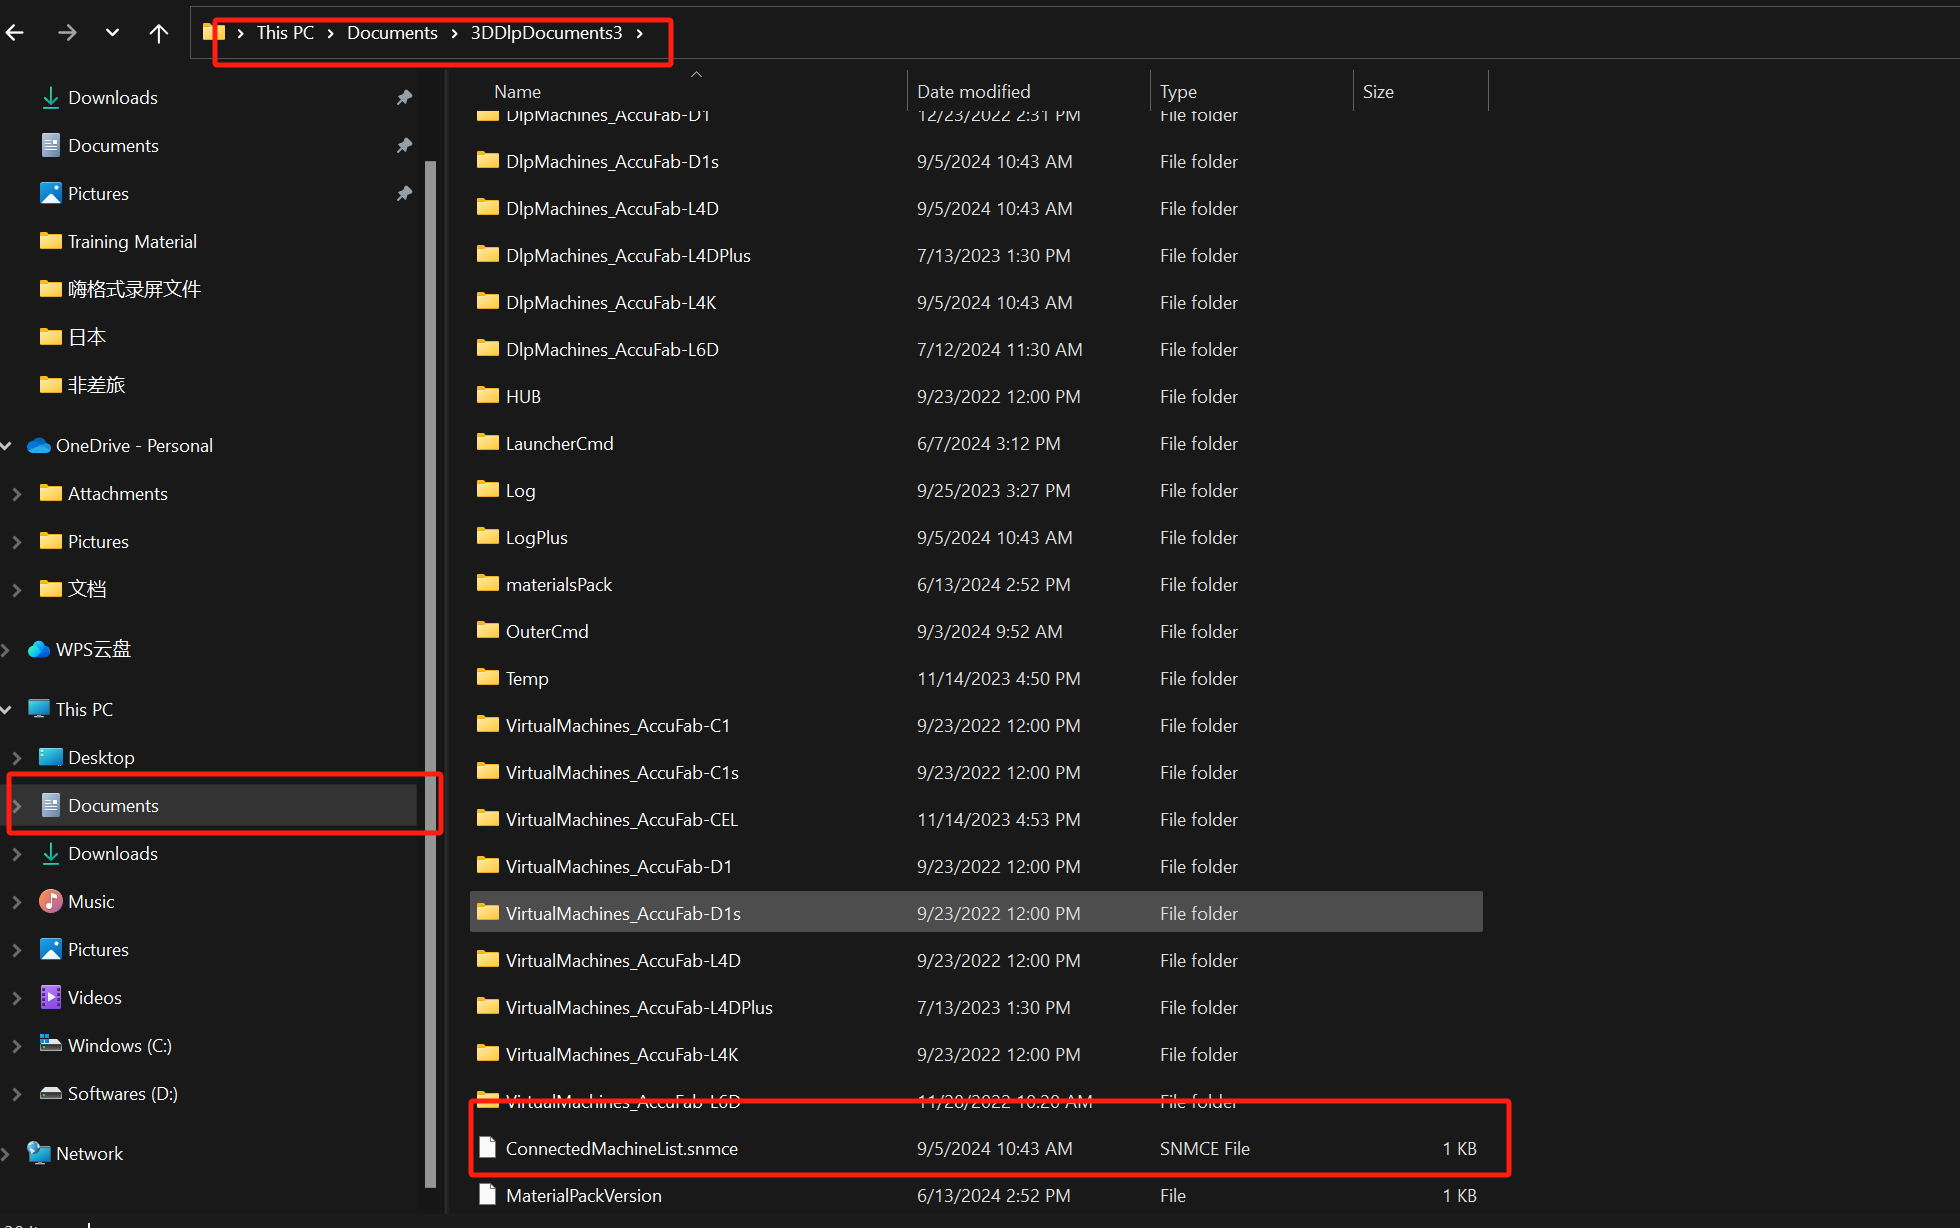Click the Forward navigation arrow
This screenshot has height=1228, width=1960.
67,33
